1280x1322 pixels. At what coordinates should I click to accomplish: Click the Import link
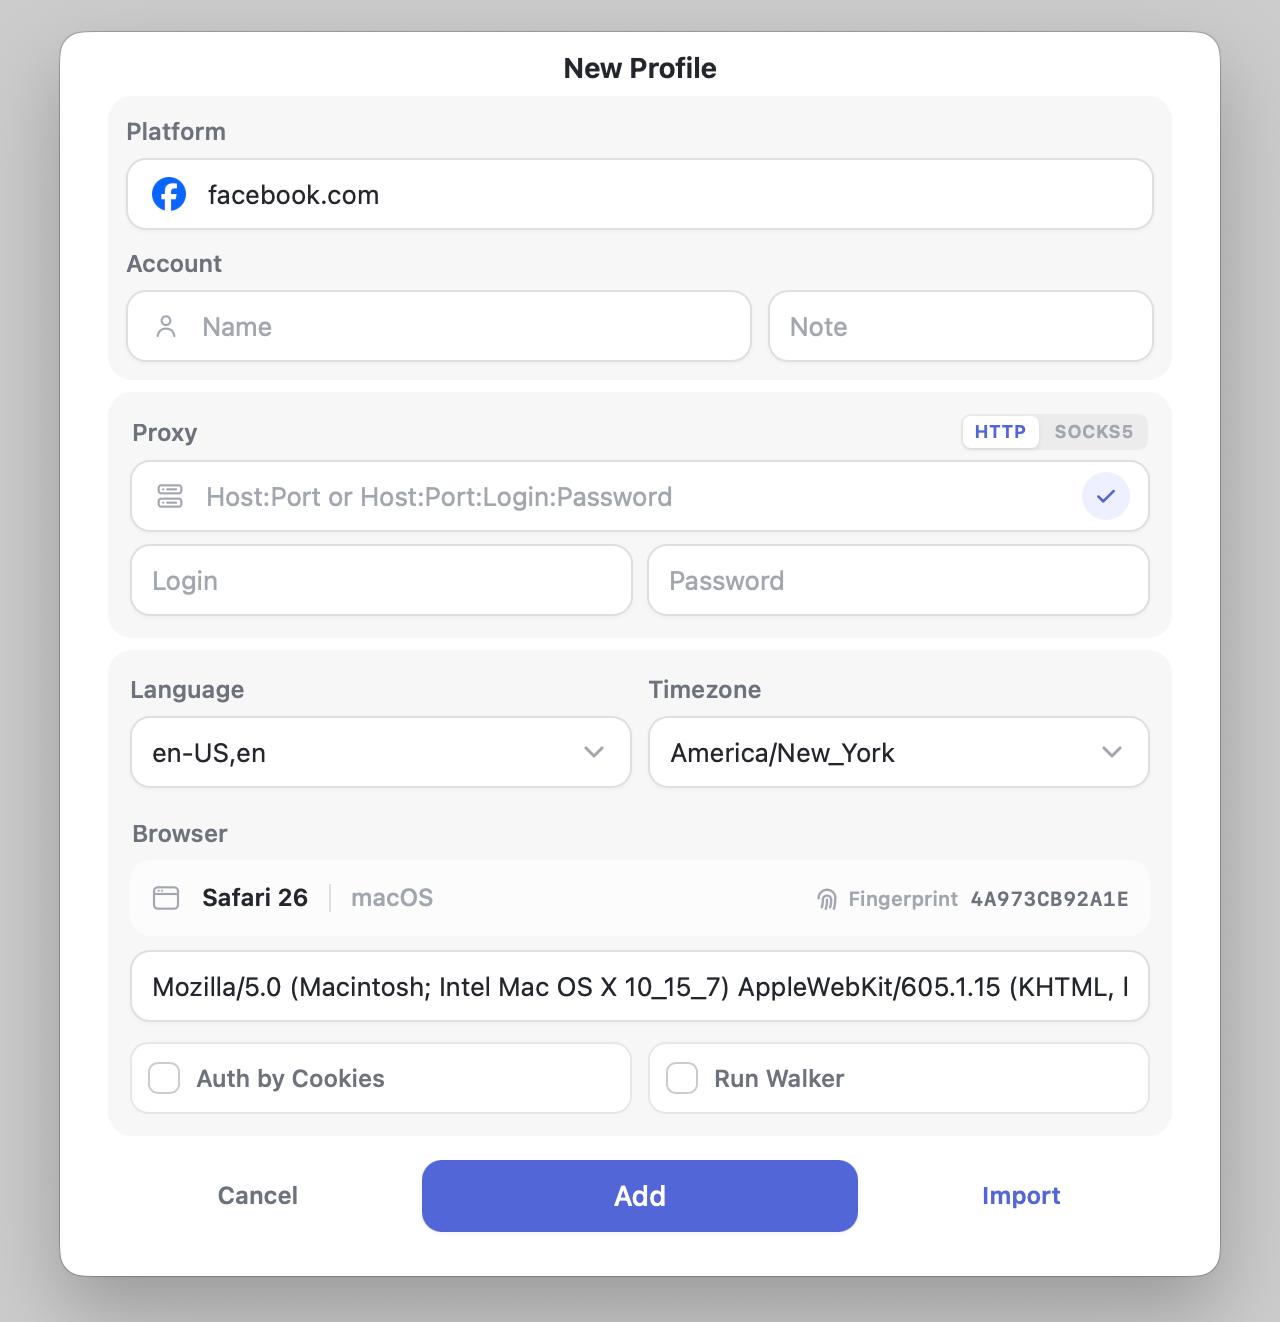[1021, 1196]
